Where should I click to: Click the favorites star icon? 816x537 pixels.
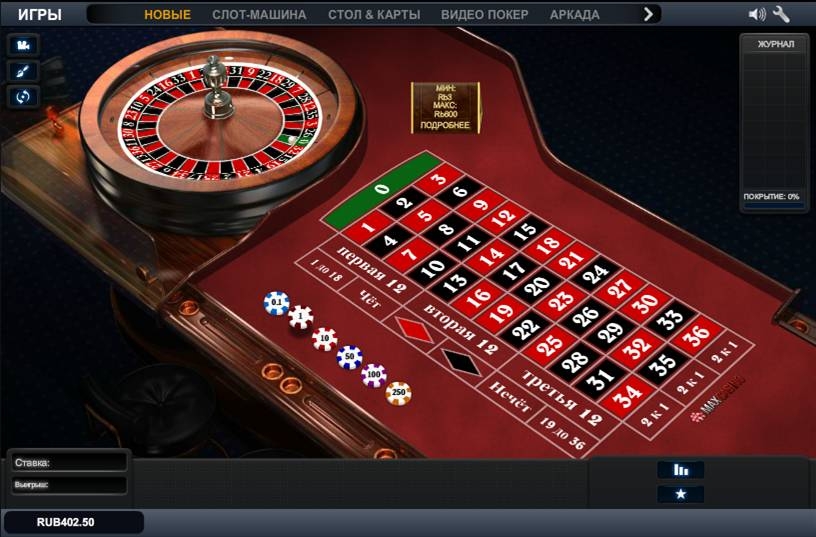click(681, 494)
